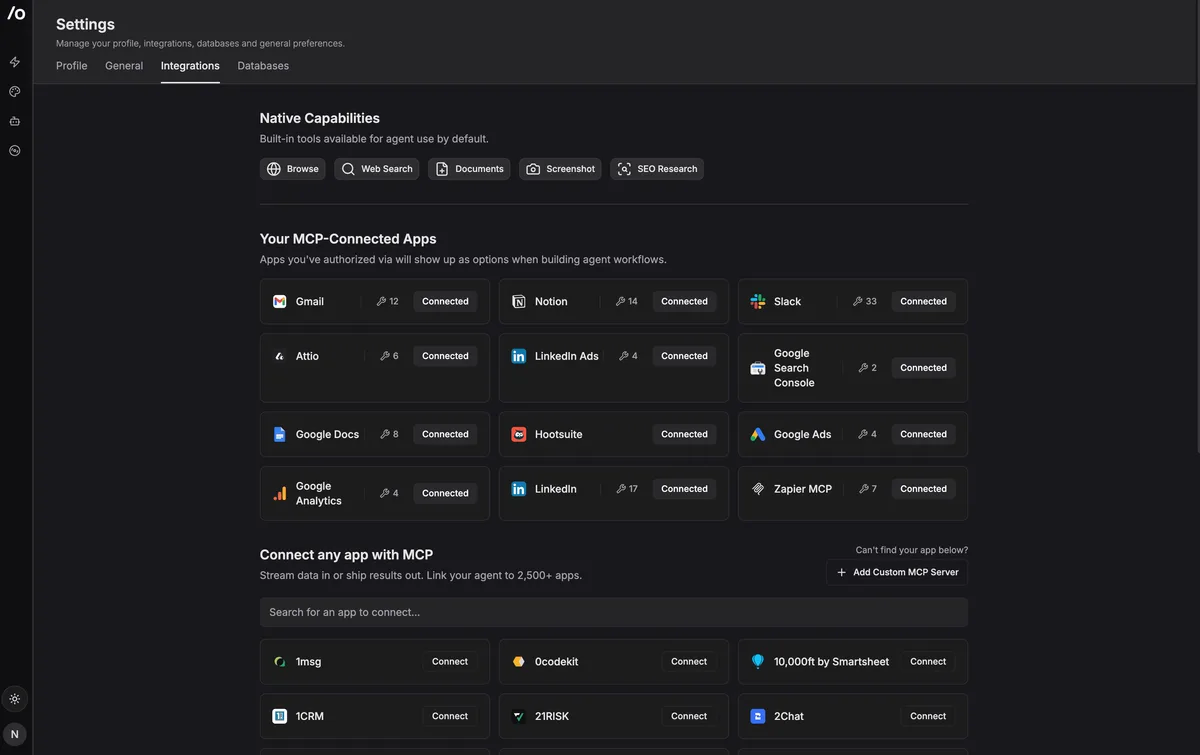Click Connected button for Google Ads

(x=923, y=434)
